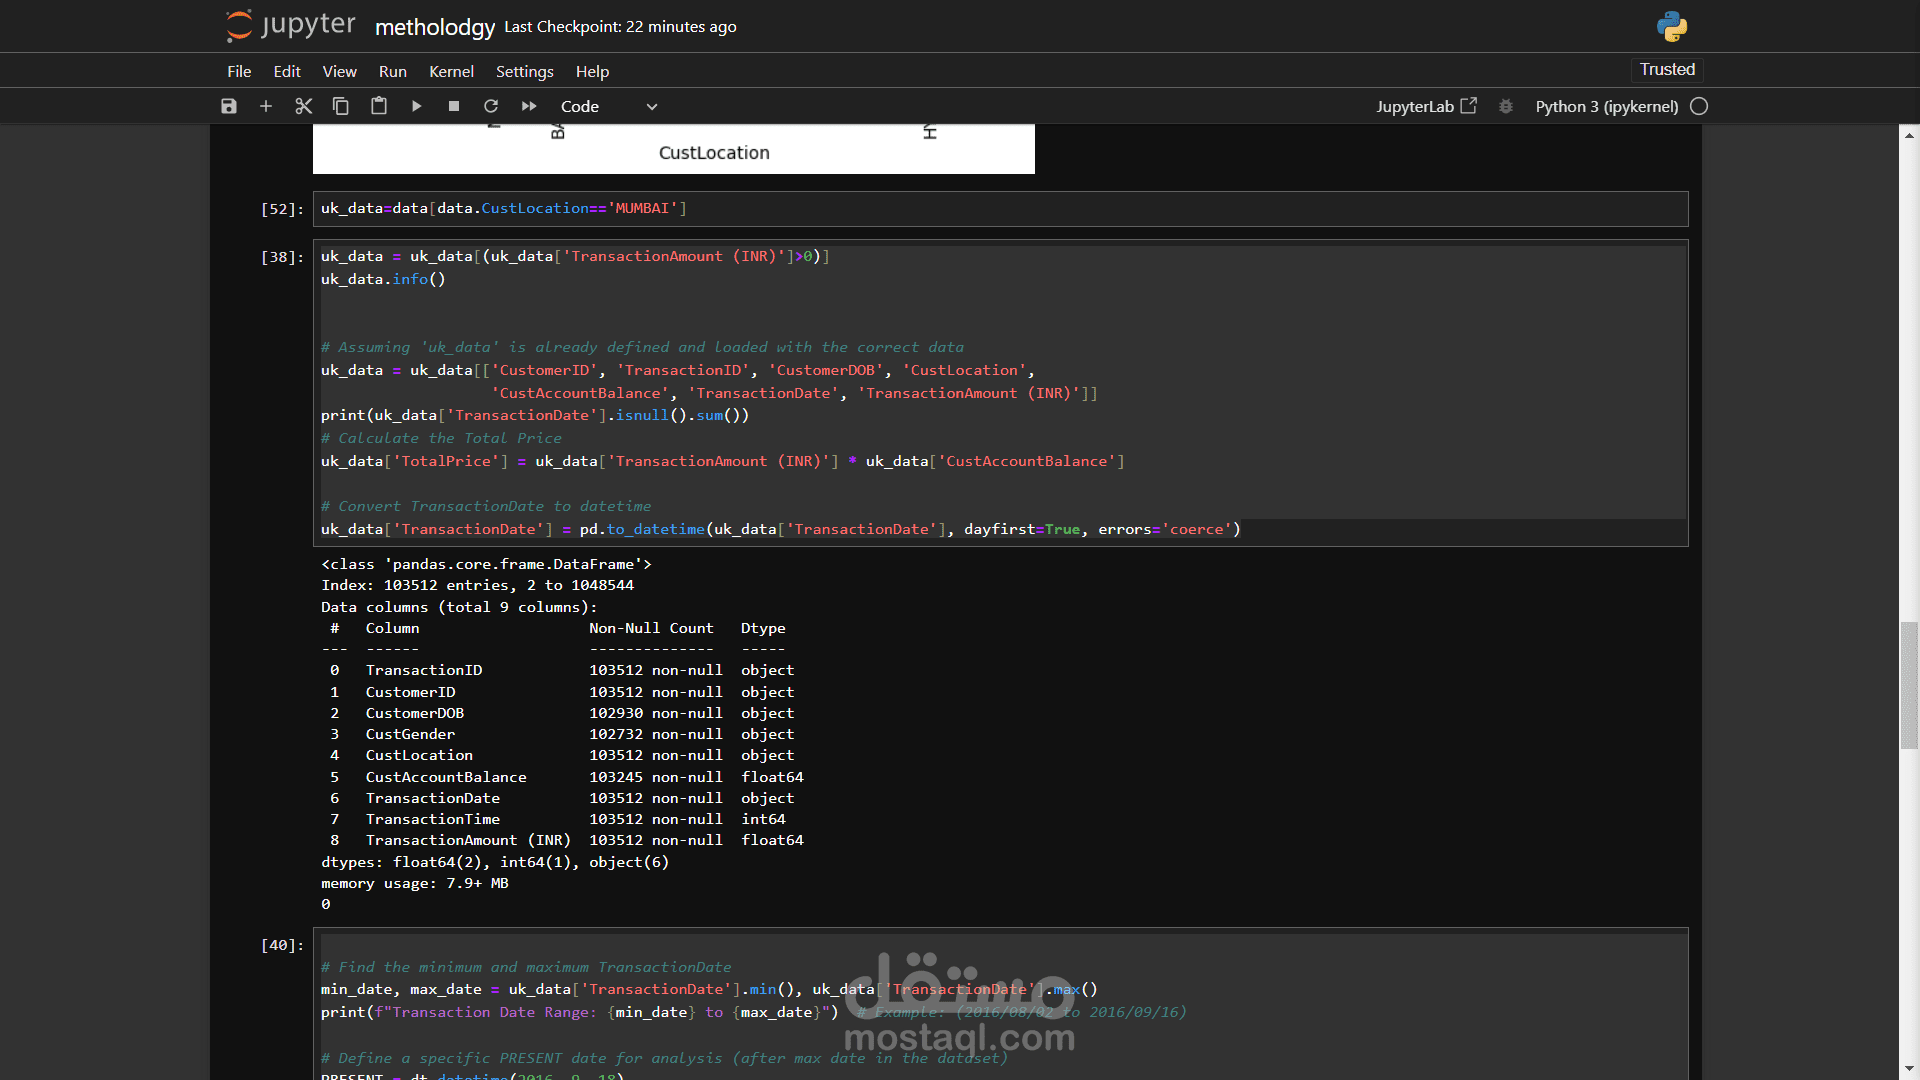Click the notebook title metholodgy
This screenshot has width=1920, height=1080.
tap(435, 27)
